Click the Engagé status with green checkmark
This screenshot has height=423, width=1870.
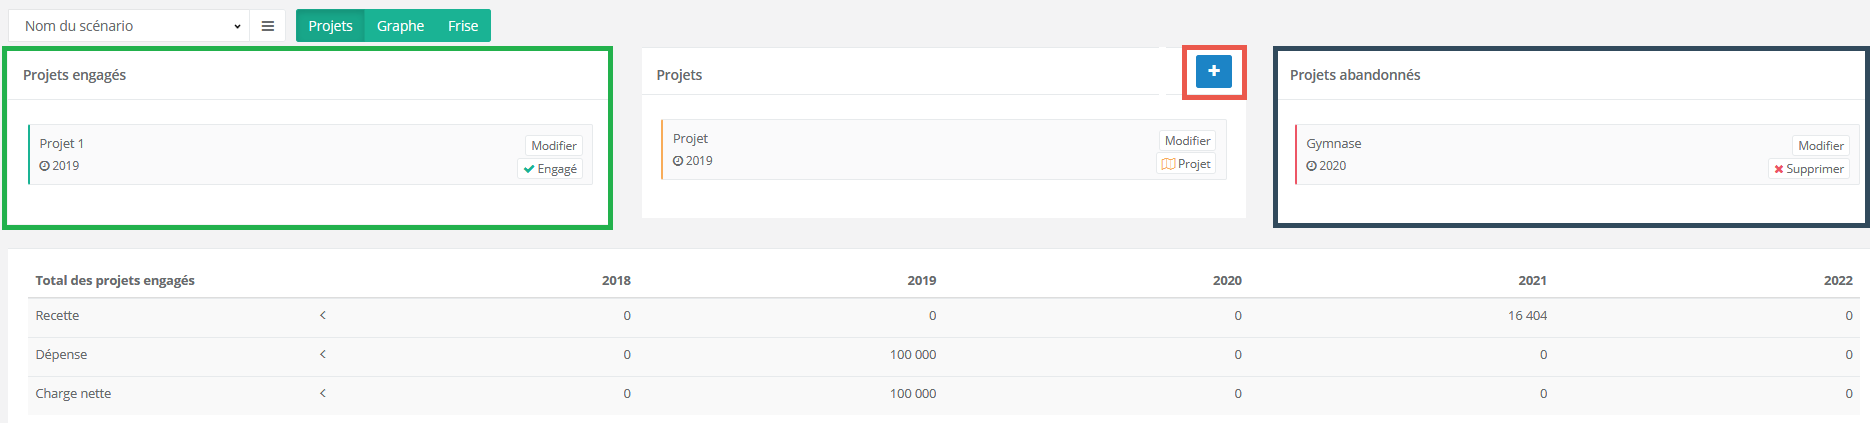[550, 169]
